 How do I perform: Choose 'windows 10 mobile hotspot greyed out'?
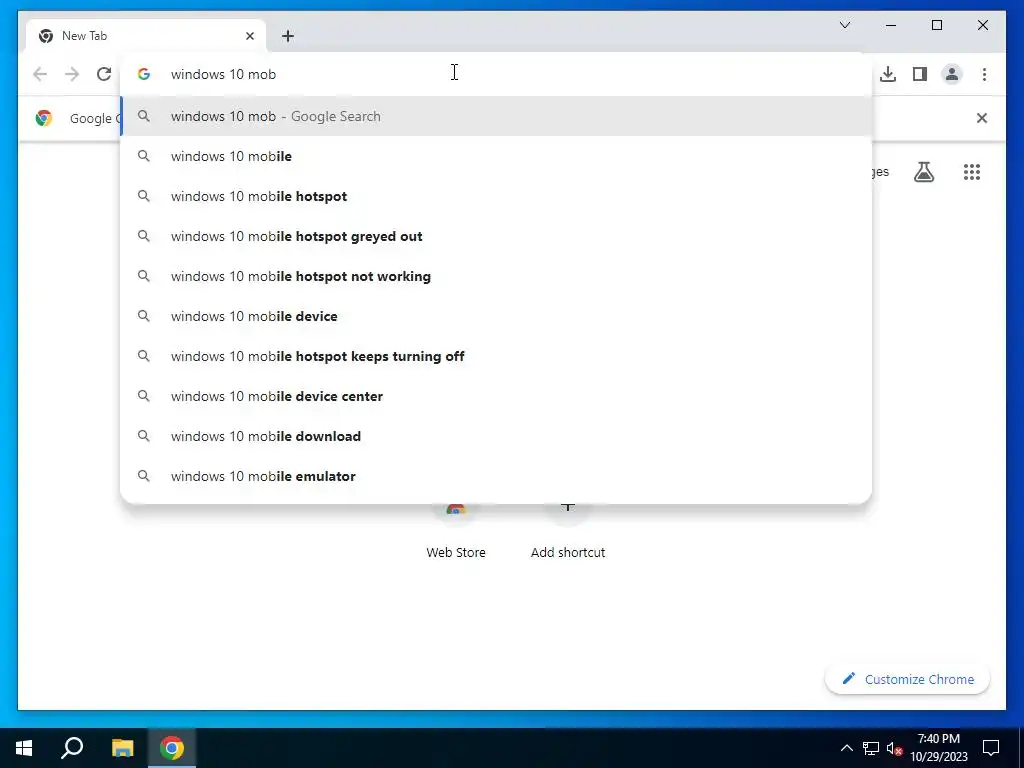(x=496, y=236)
